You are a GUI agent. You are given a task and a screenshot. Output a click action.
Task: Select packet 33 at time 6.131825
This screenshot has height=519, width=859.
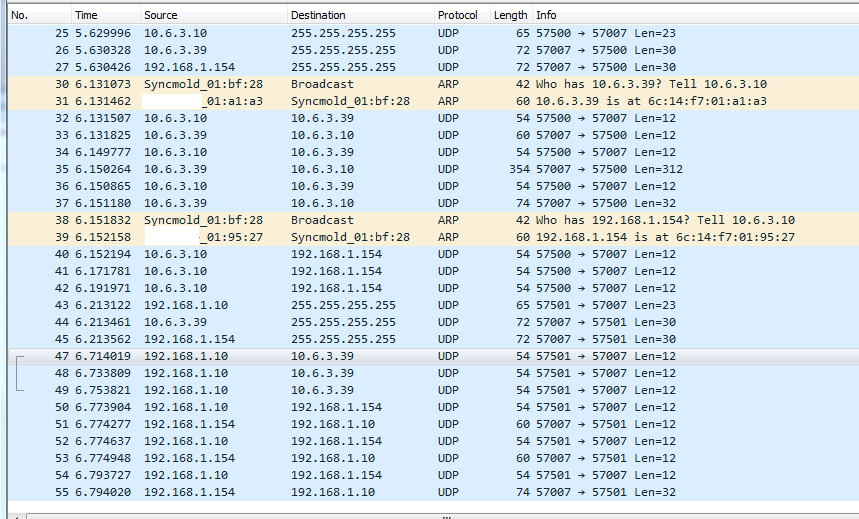click(x=433, y=135)
